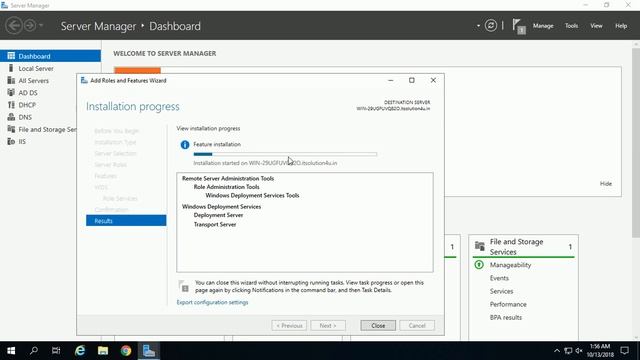Open the View menu

(596, 26)
